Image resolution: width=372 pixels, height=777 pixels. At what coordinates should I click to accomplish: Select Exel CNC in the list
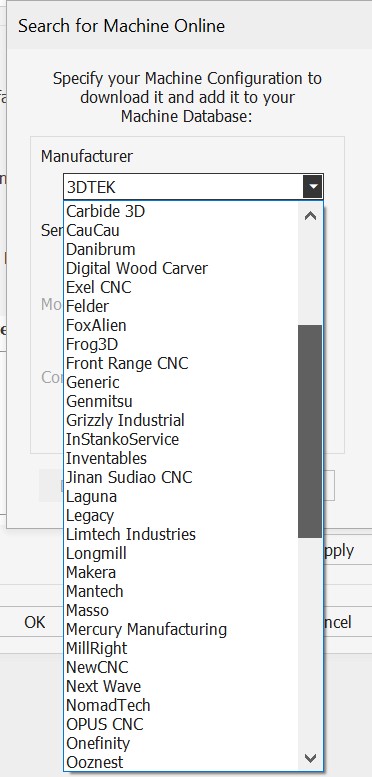coord(182,287)
